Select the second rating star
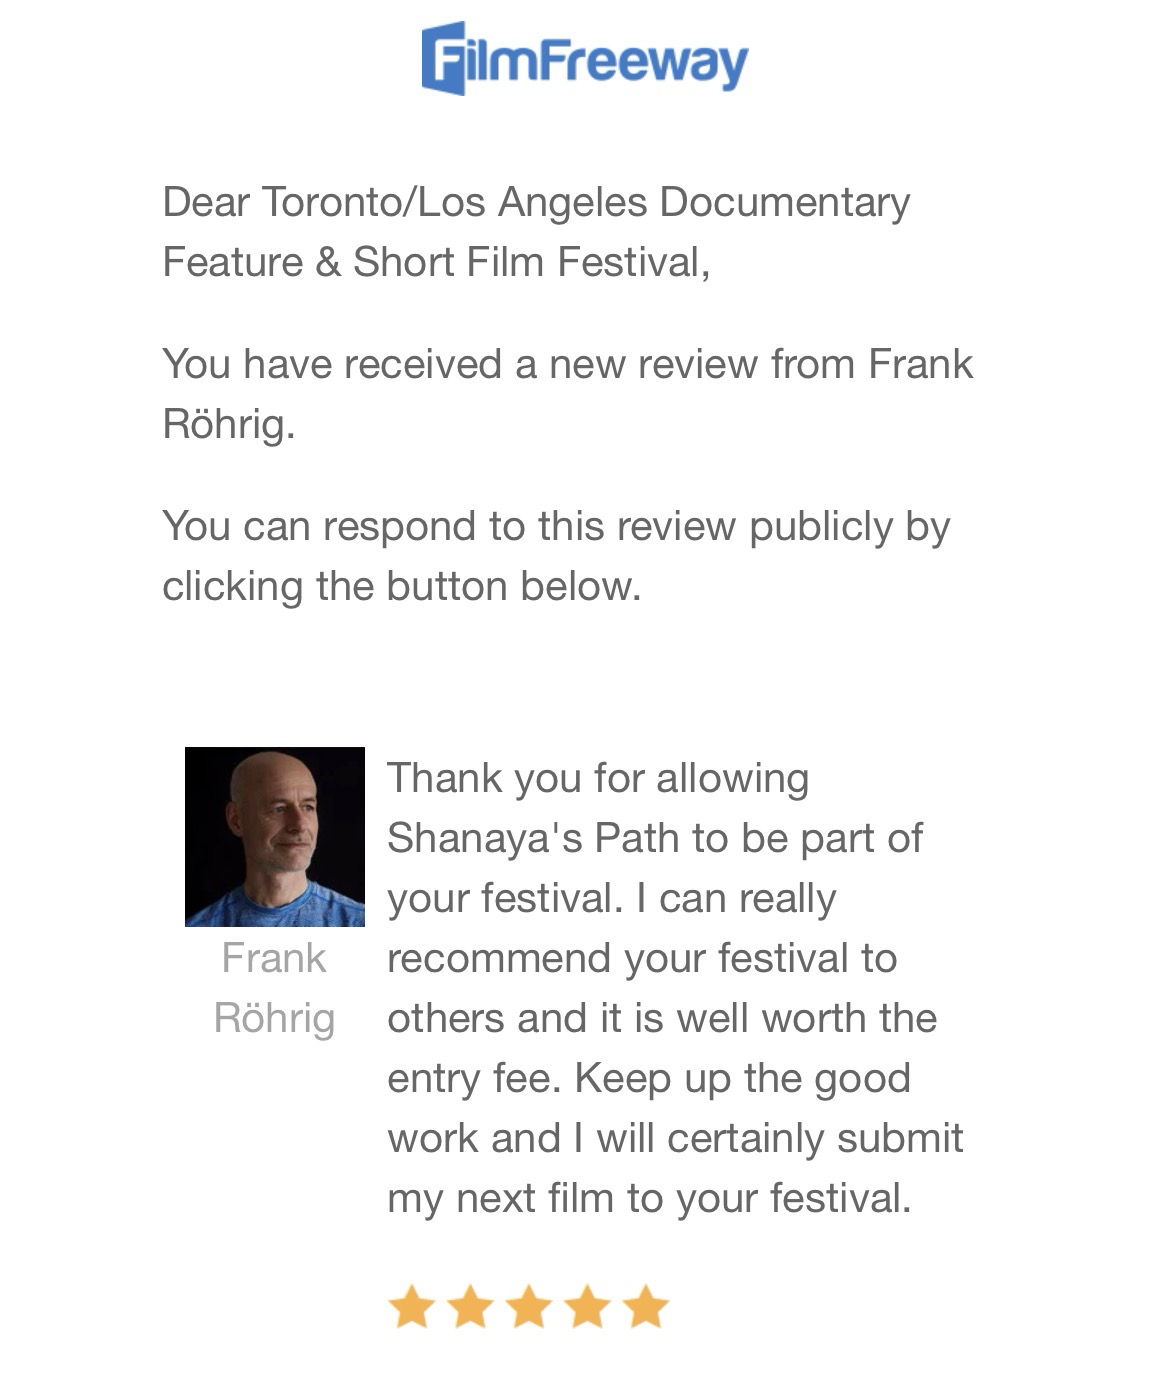This screenshot has width=1170, height=1396. click(470, 1307)
